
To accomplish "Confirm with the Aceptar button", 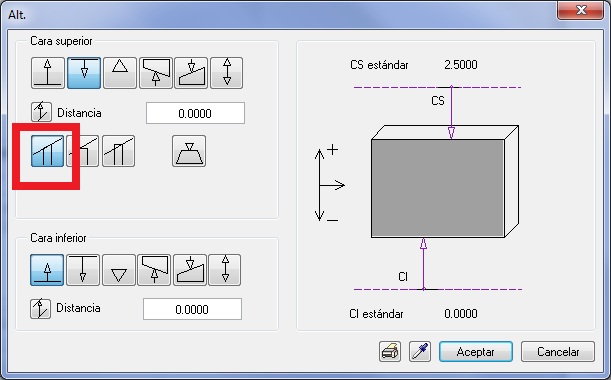I will pyautogui.click(x=476, y=352).
